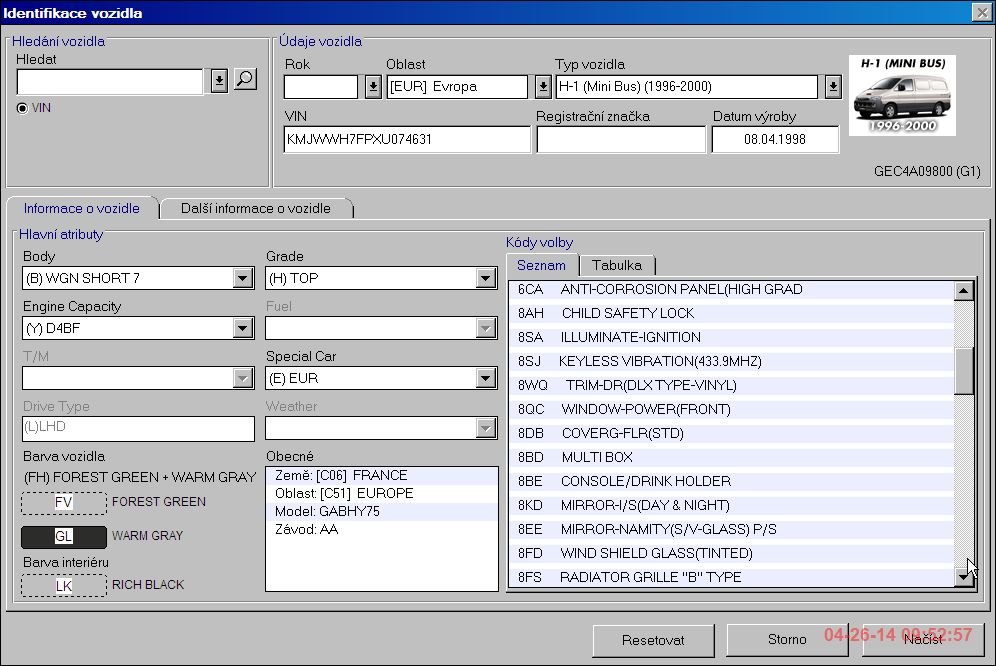The height and width of the screenshot is (666, 996).
Task: Expand the Engine Capacity dropdown
Action: click(x=243, y=328)
